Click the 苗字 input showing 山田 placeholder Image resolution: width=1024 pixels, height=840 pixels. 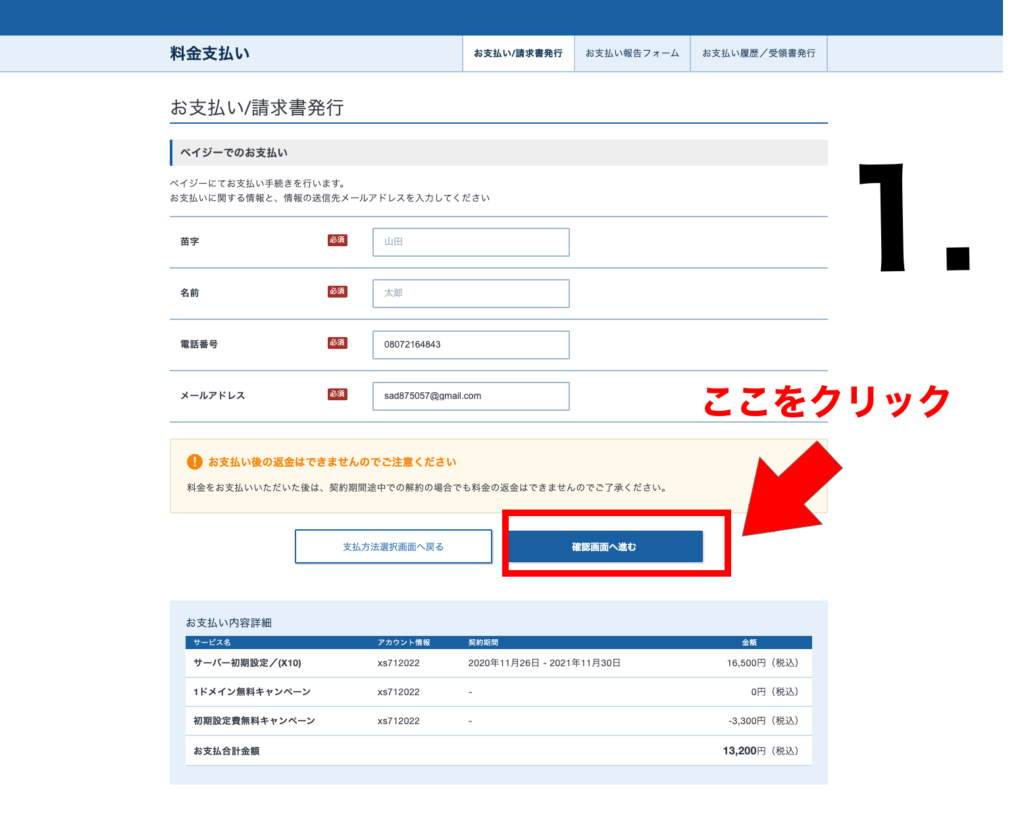[x=470, y=241]
